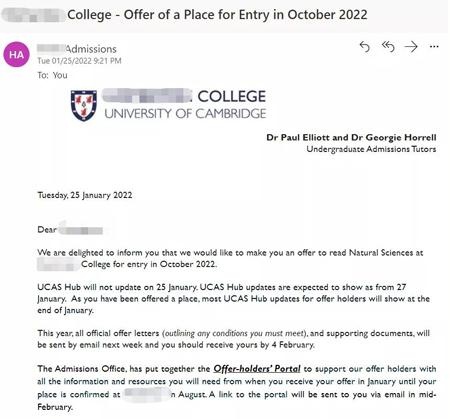Click the Reply All double-arrow icon
450x419 pixels.
coord(388,47)
